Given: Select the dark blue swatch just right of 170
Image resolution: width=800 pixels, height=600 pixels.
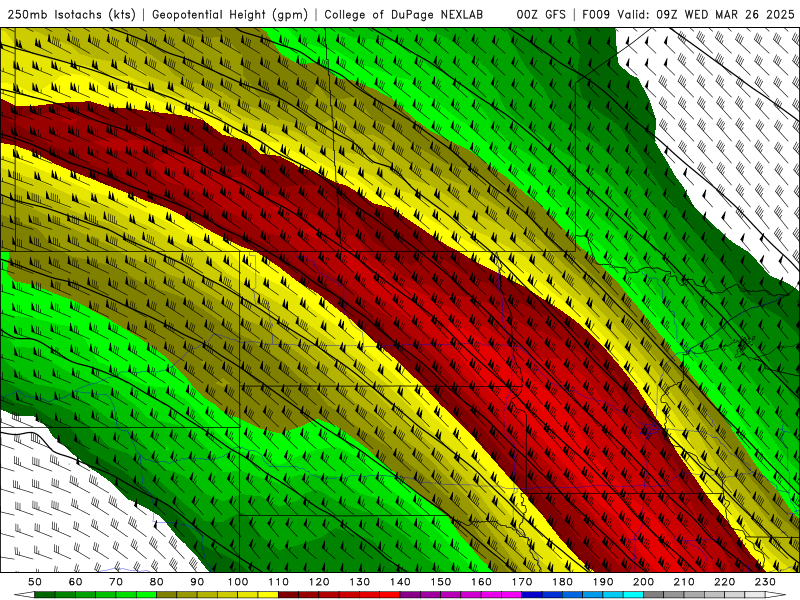Looking at the screenshot, I should click(532, 595).
